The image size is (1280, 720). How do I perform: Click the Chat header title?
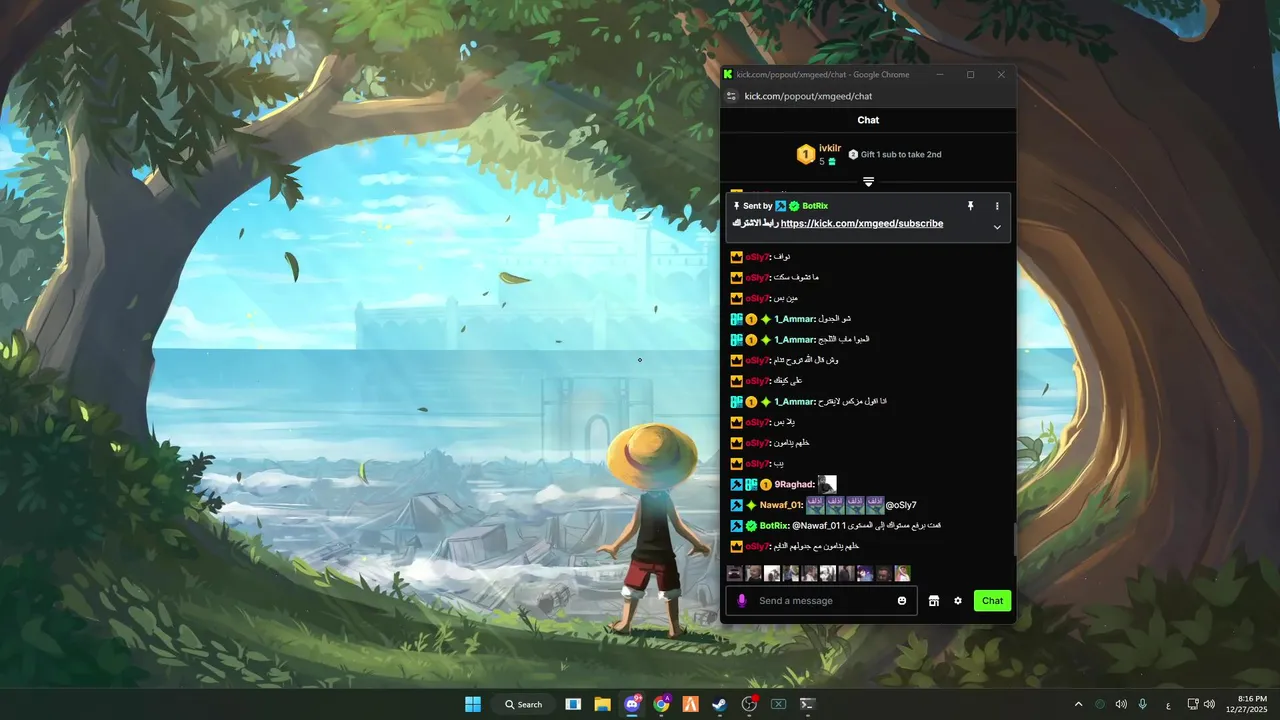click(868, 120)
